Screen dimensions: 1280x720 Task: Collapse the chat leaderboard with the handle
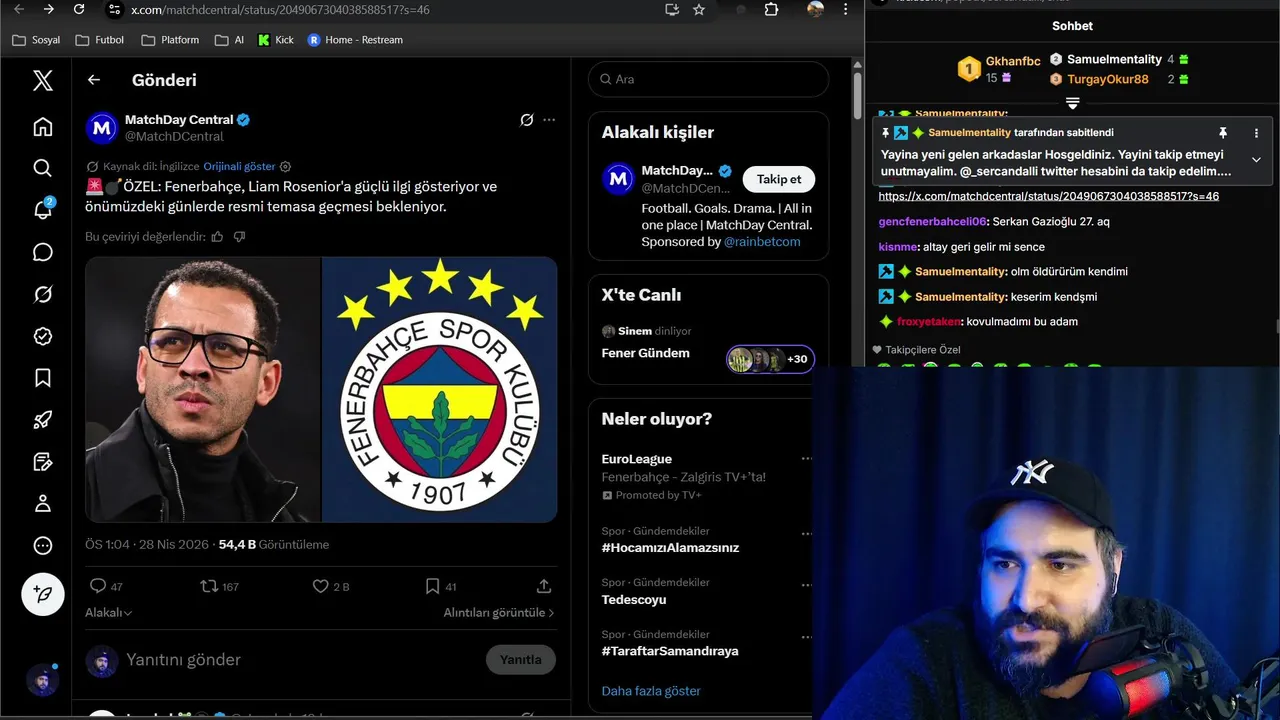click(x=1072, y=104)
